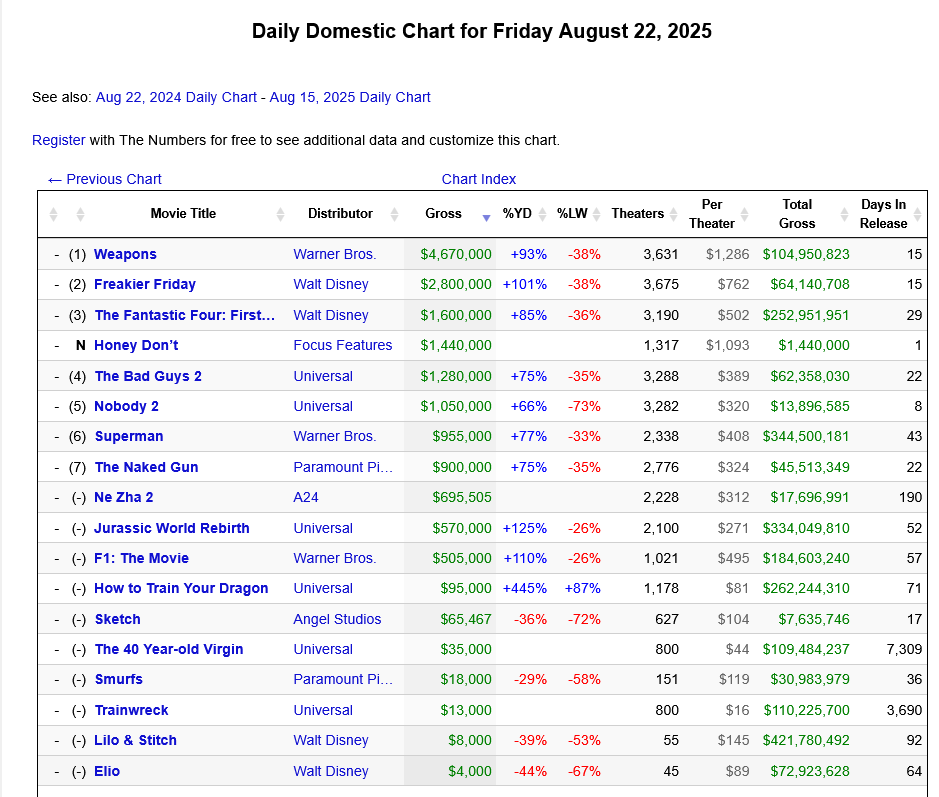
Task: Open F1: The Movie link
Action: [x=141, y=558]
